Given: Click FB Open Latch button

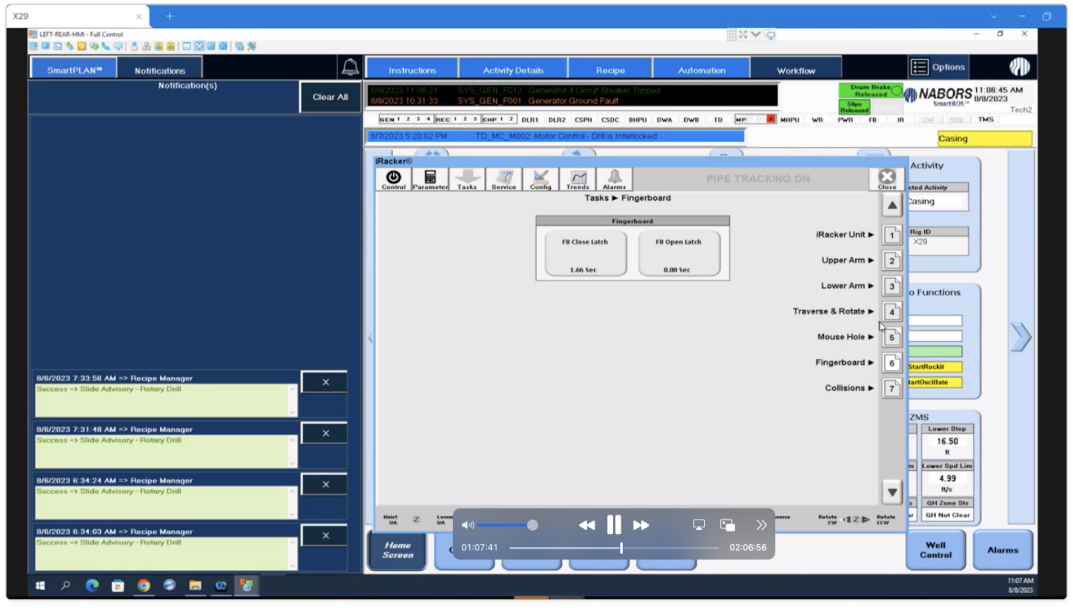Looking at the screenshot, I should pos(678,255).
